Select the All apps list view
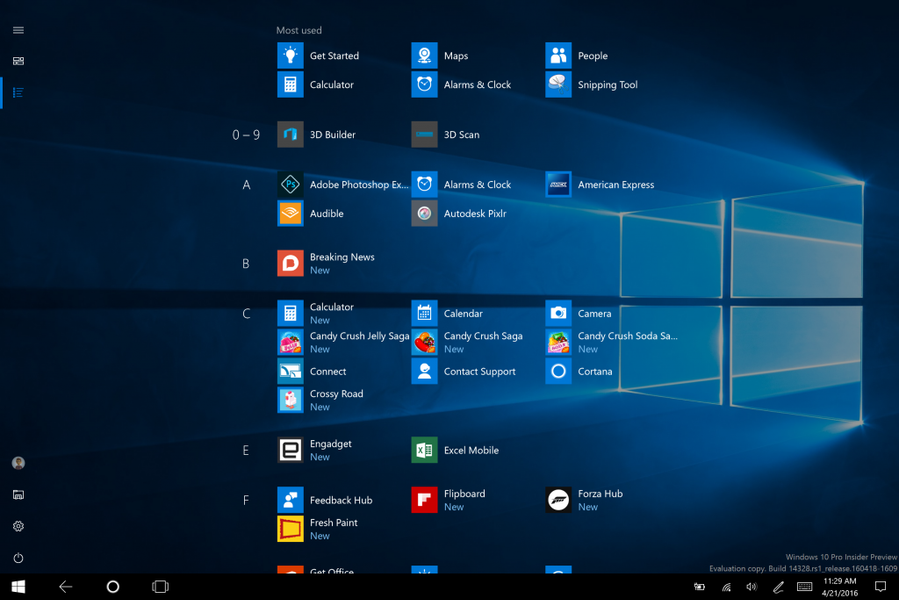The width and height of the screenshot is (899, 600). point(18,93)
